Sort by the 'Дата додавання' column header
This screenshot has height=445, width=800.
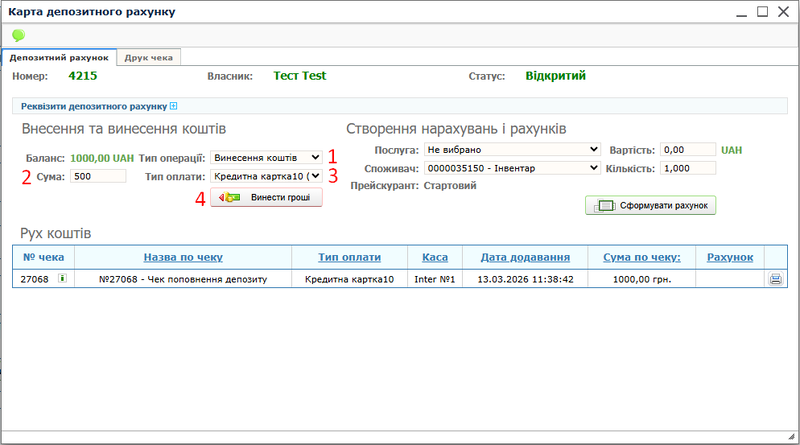pyautogui.click(x=525, y=257)
